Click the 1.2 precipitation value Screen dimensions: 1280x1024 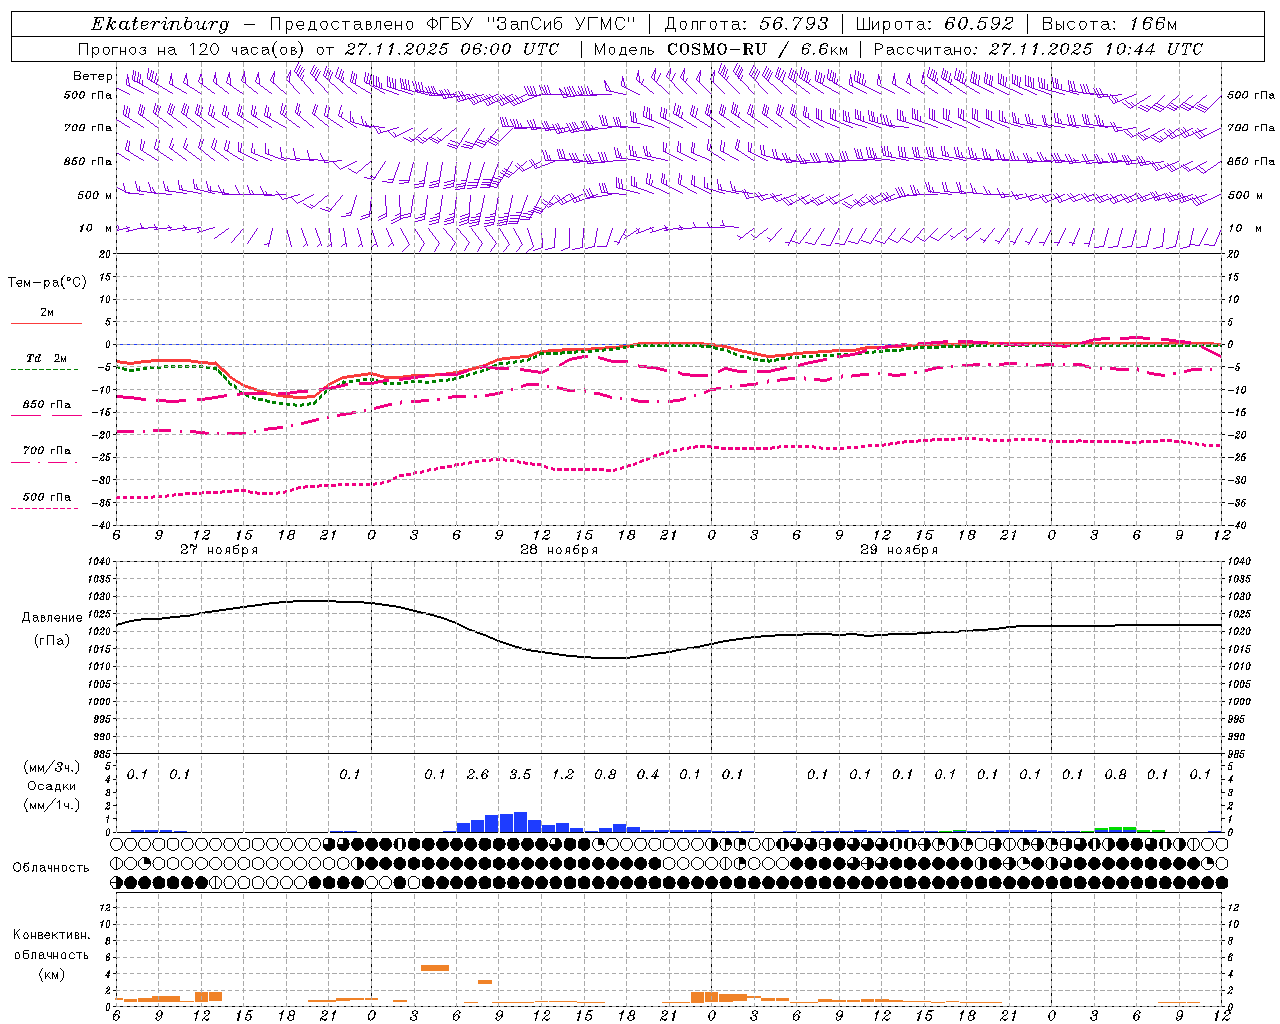coord(563,774)
